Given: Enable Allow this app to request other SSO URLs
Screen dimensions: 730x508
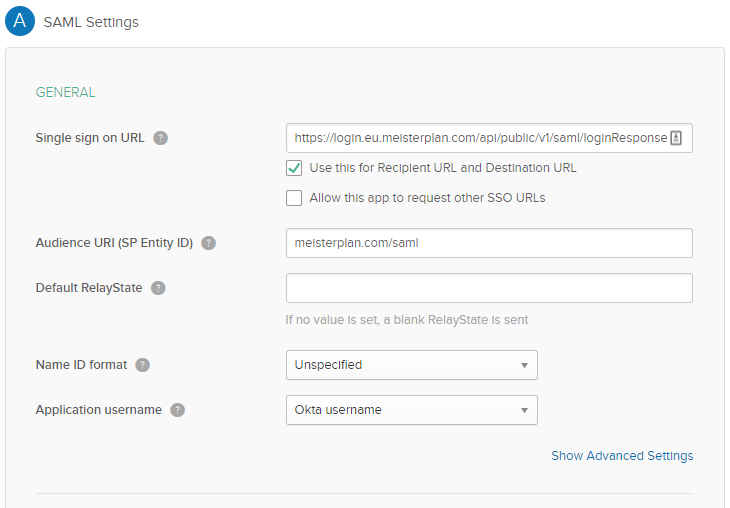Looking at the screenshot, I should [x=294, y=198].
